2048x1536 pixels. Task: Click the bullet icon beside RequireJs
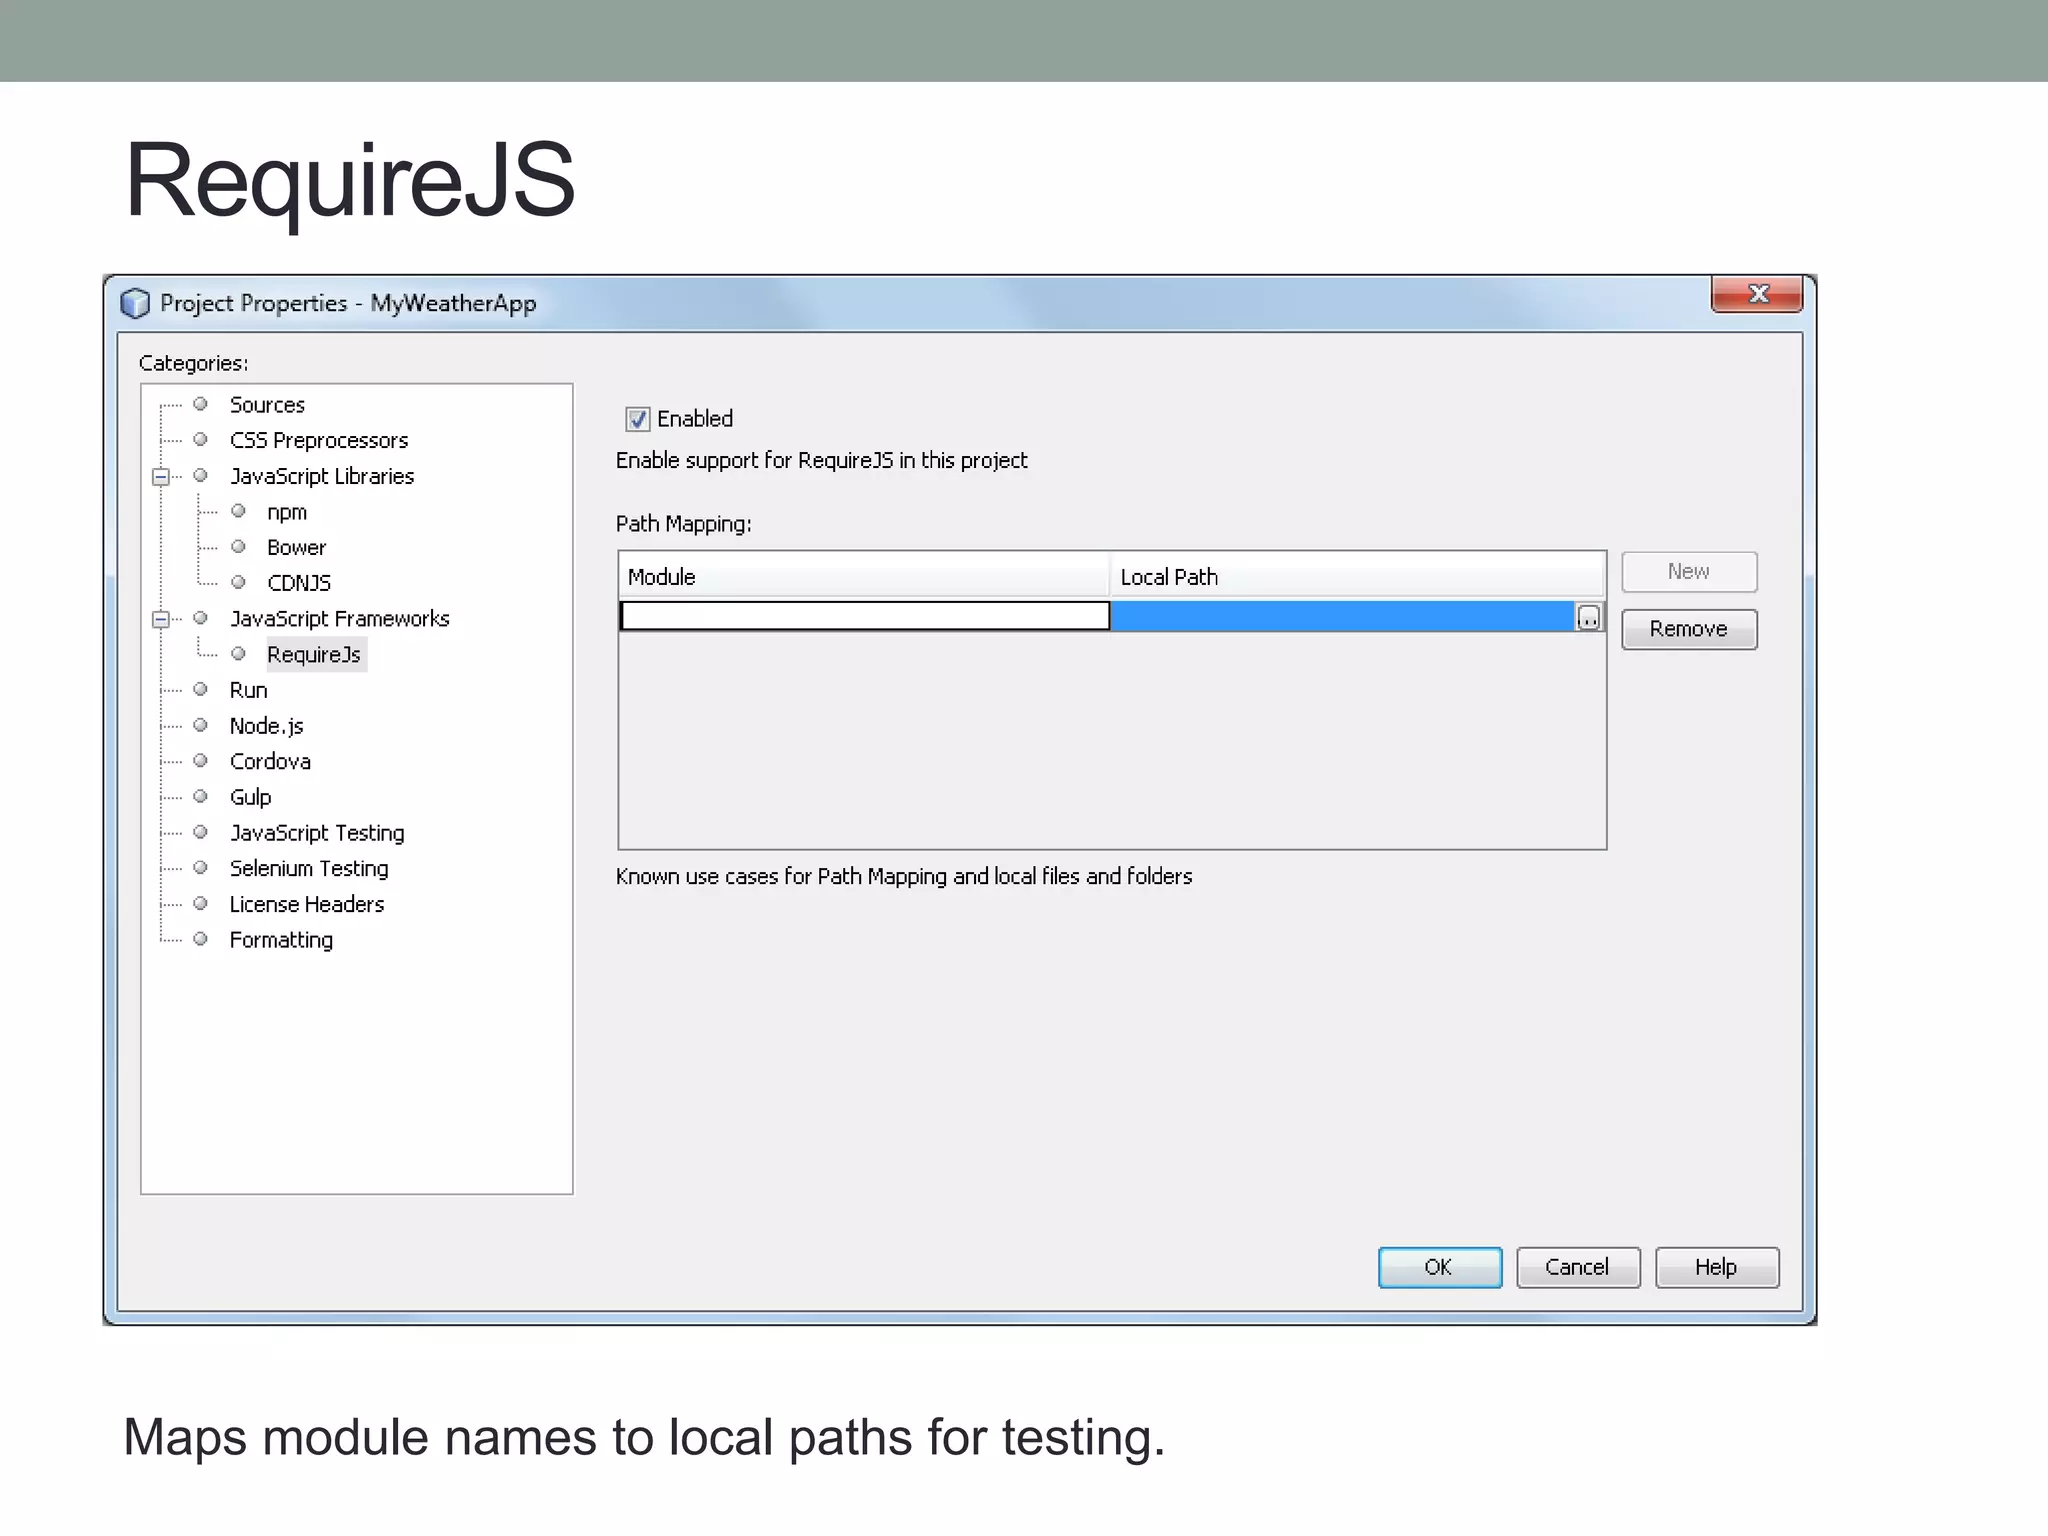[x=238, y=654]
